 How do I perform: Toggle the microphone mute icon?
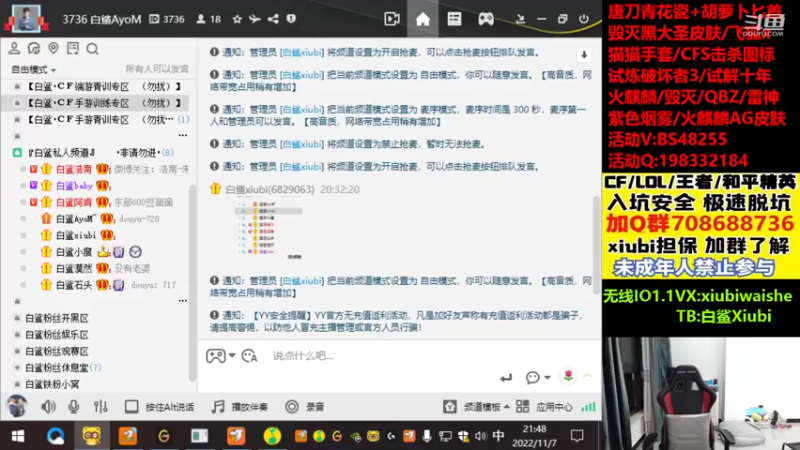[x=74, y=407]
